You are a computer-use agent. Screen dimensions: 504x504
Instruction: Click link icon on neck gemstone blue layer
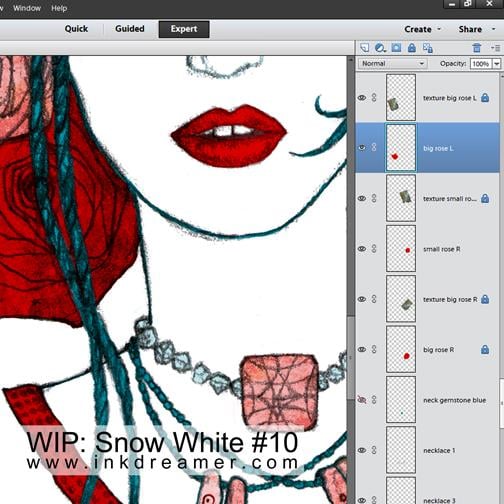coord(374,399)
